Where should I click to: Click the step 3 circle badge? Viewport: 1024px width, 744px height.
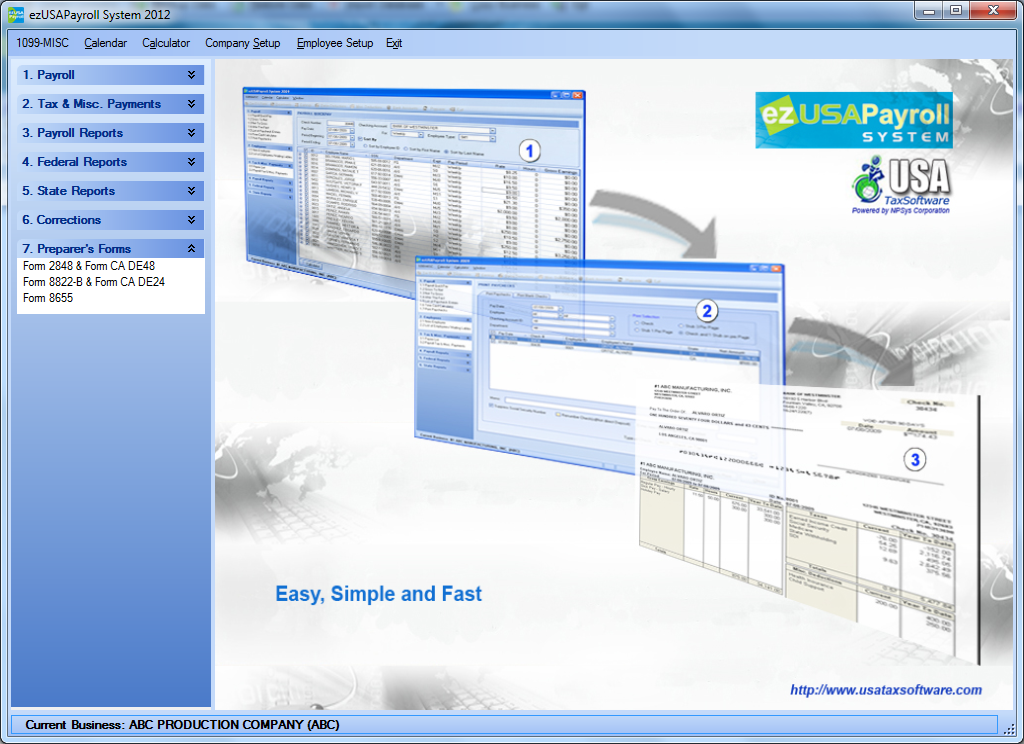tap(914, 461)
